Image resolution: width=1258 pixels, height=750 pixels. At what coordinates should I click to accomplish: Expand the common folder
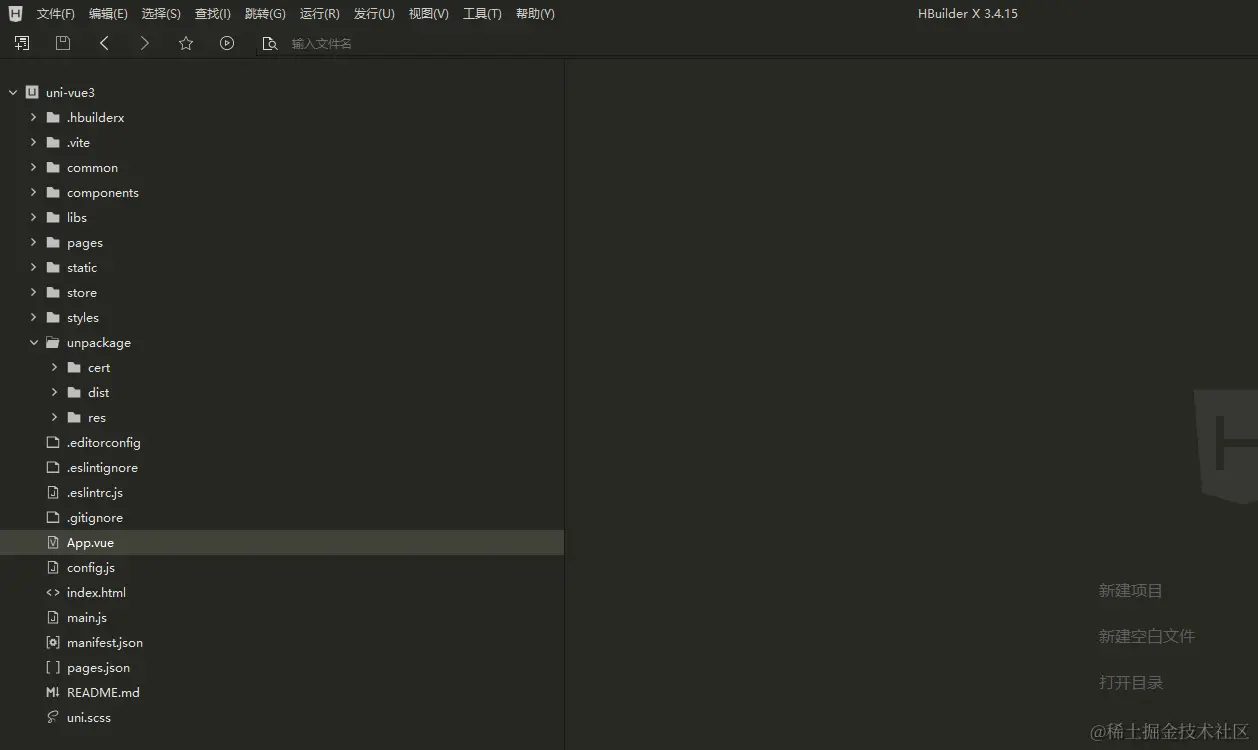click(x=33, y=167)
